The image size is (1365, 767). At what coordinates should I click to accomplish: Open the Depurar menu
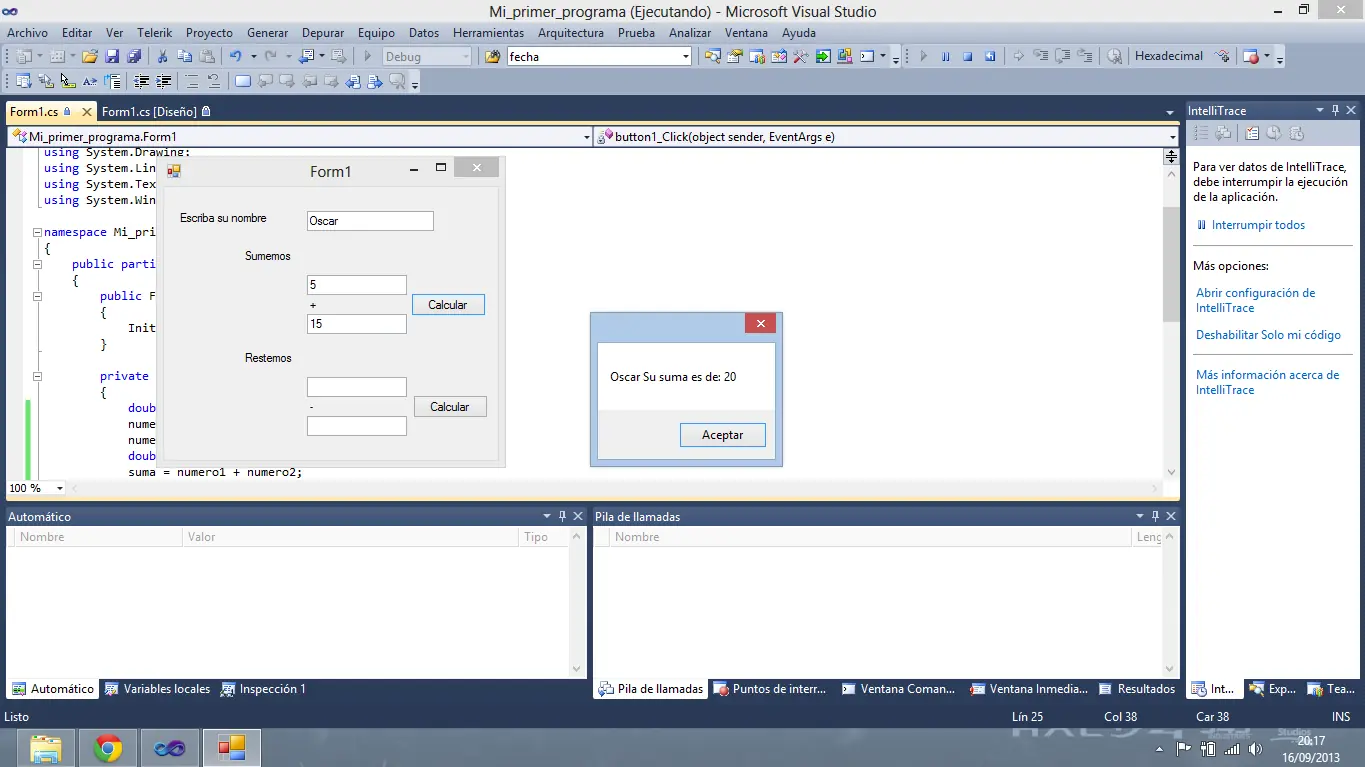323,32
